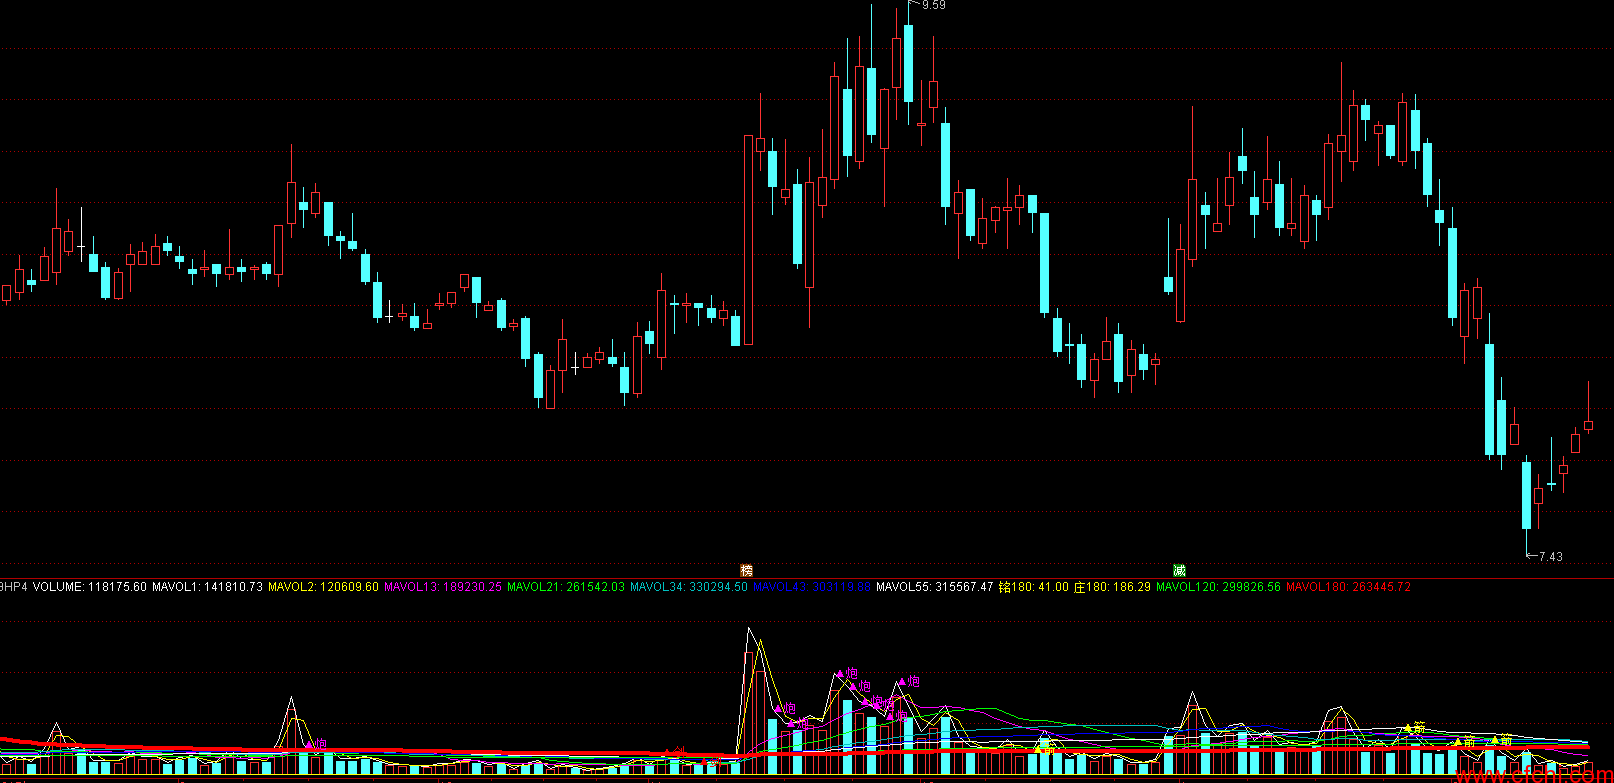Image resolution: width=1614 pixels, height=783 pixels.
Task: Click the white MAVOL55: 315567.47 label
Action: (935, 587)
